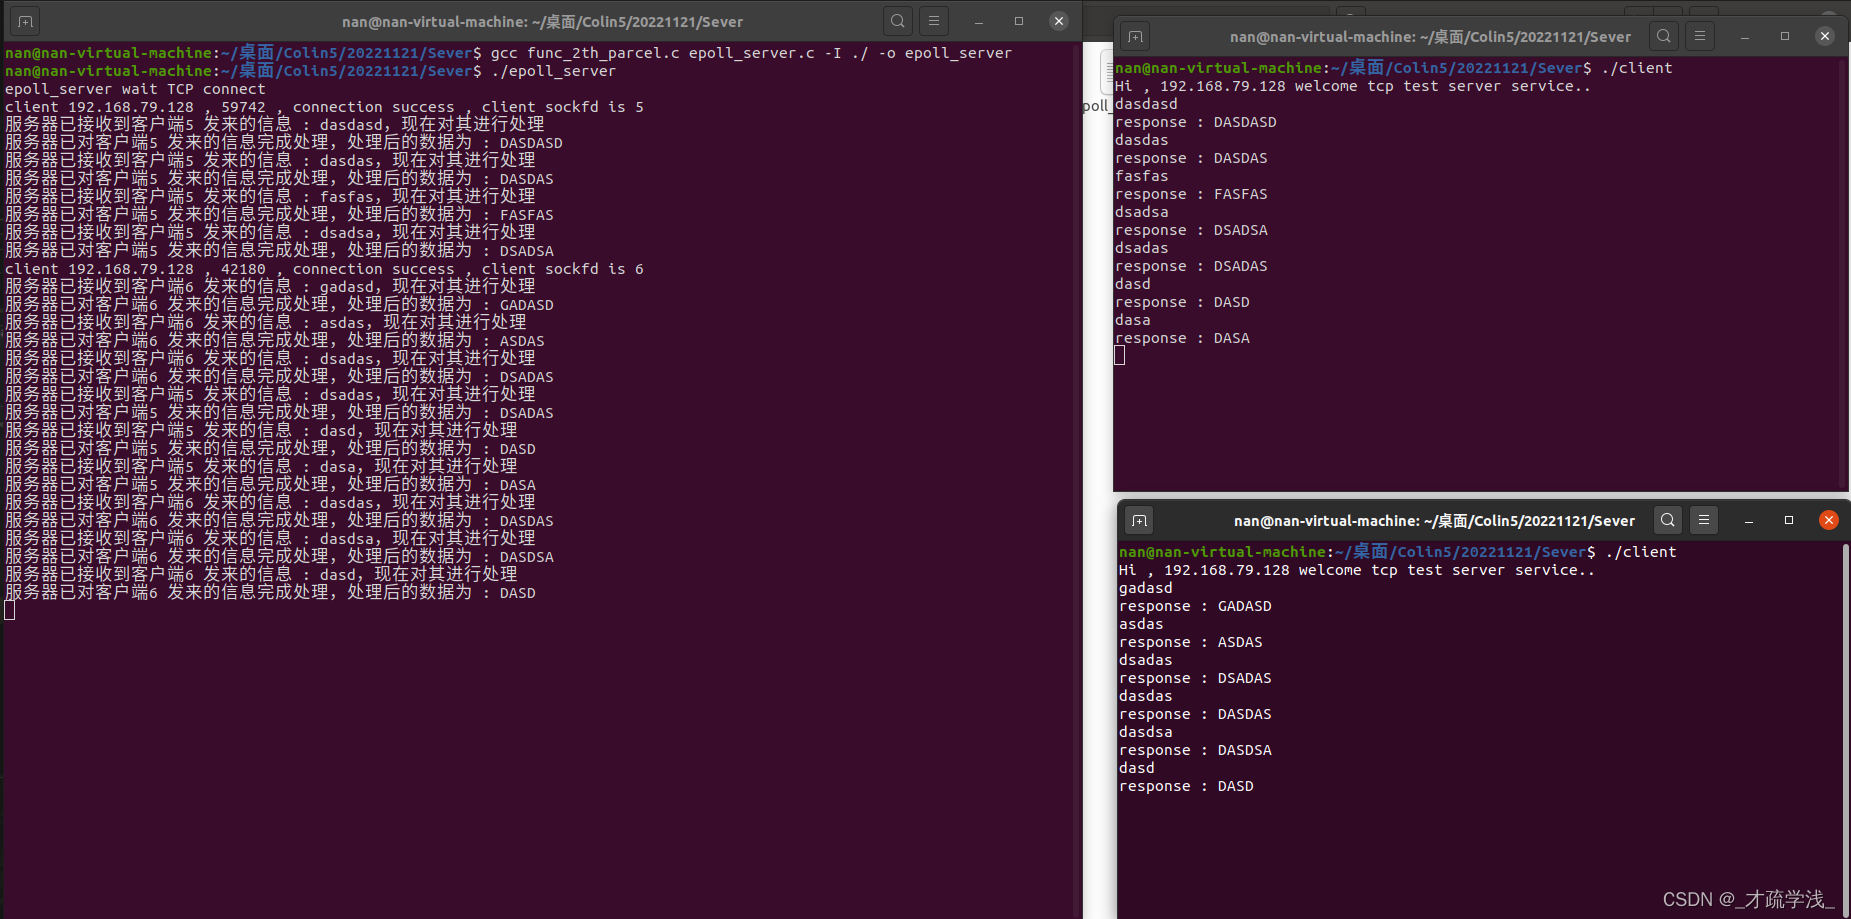The height and width of the screenshot is (919, 1851).
Task: Open search in the bottom client terminal
Action: (x=1667, y=520)
